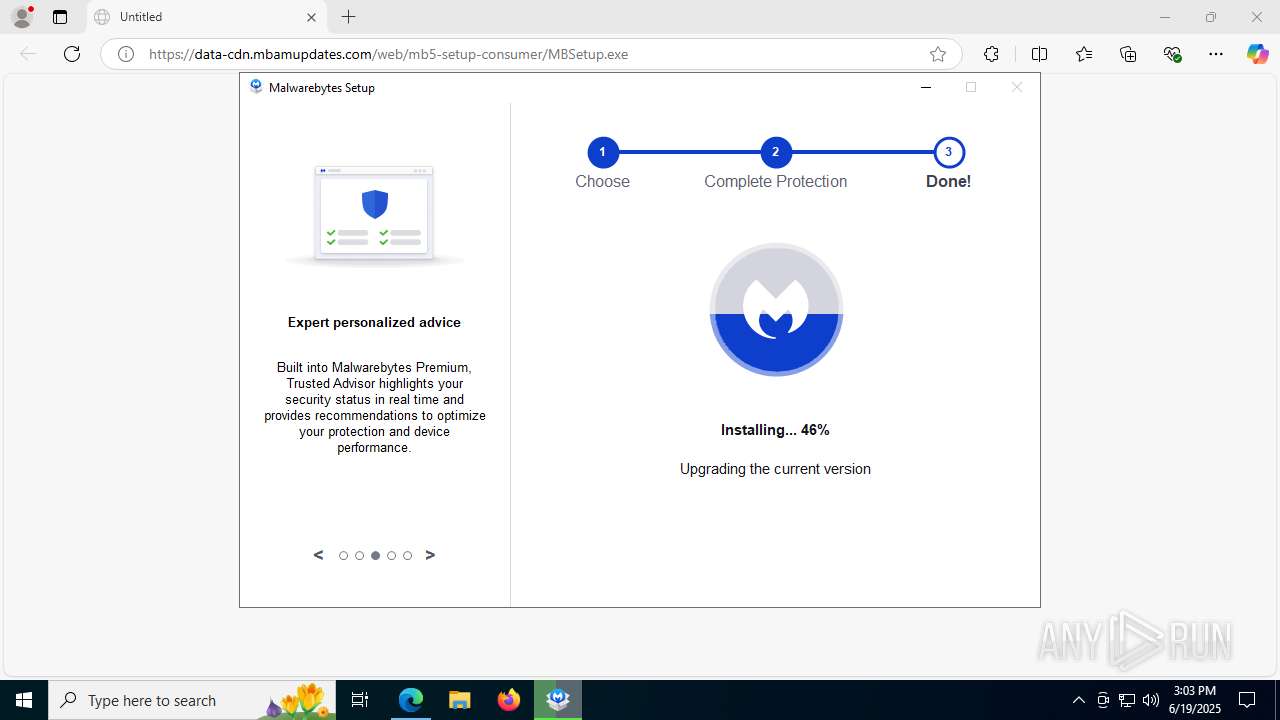Open volume speaker tray icon

(1151, 700)
